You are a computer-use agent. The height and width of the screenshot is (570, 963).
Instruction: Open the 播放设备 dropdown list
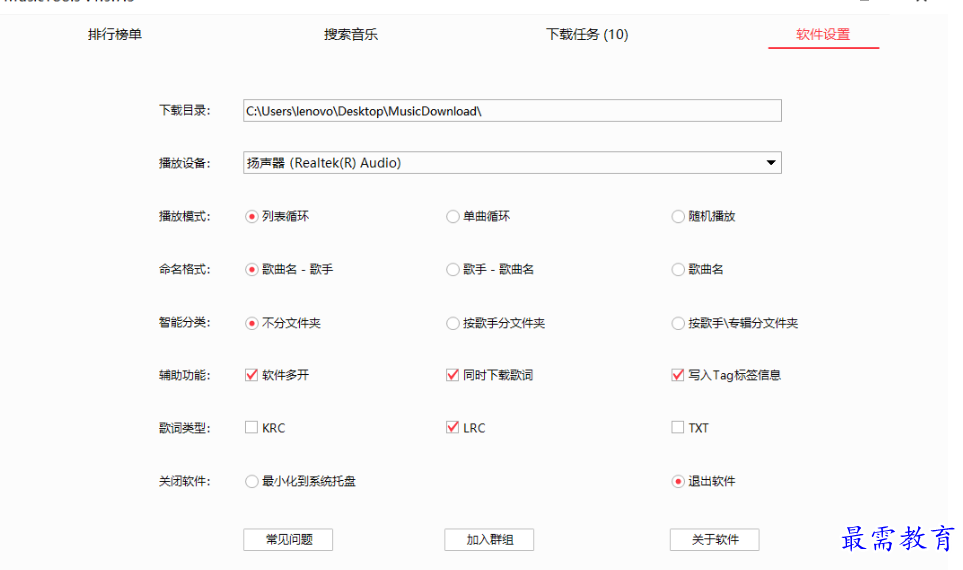[x=512, y=163]
